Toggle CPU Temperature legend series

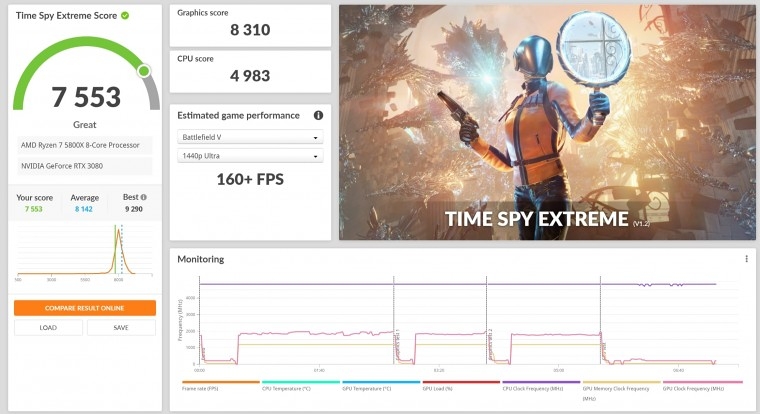pyautogui.click(x=301, y=386)
